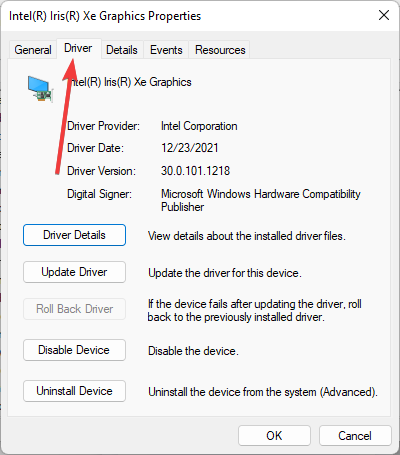Click the 'Disable the device.' description
Screen dimensions: 400x455
193,351
